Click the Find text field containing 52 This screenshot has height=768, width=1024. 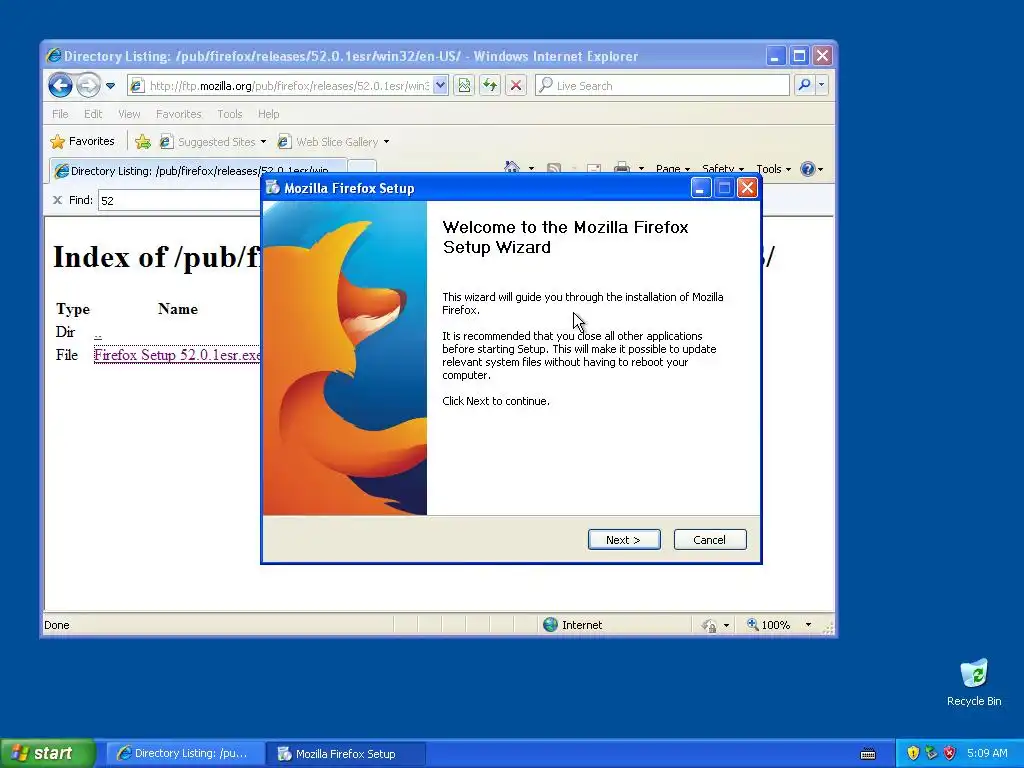coord(180,200)
